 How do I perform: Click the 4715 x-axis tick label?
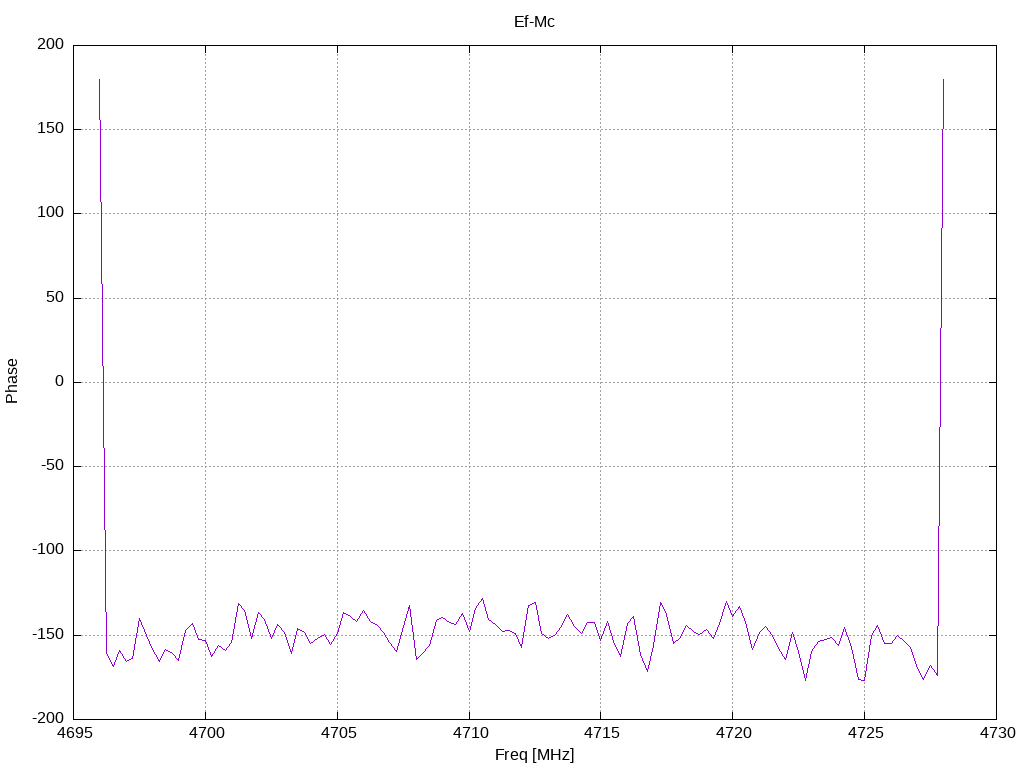pyautogui.click(x=601, y=733)
